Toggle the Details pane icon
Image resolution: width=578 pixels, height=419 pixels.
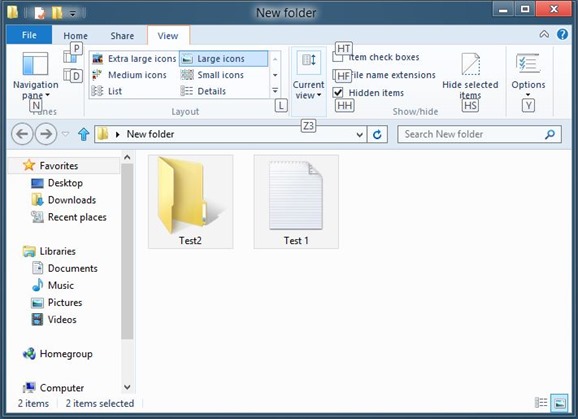click(x=70, y=75)
